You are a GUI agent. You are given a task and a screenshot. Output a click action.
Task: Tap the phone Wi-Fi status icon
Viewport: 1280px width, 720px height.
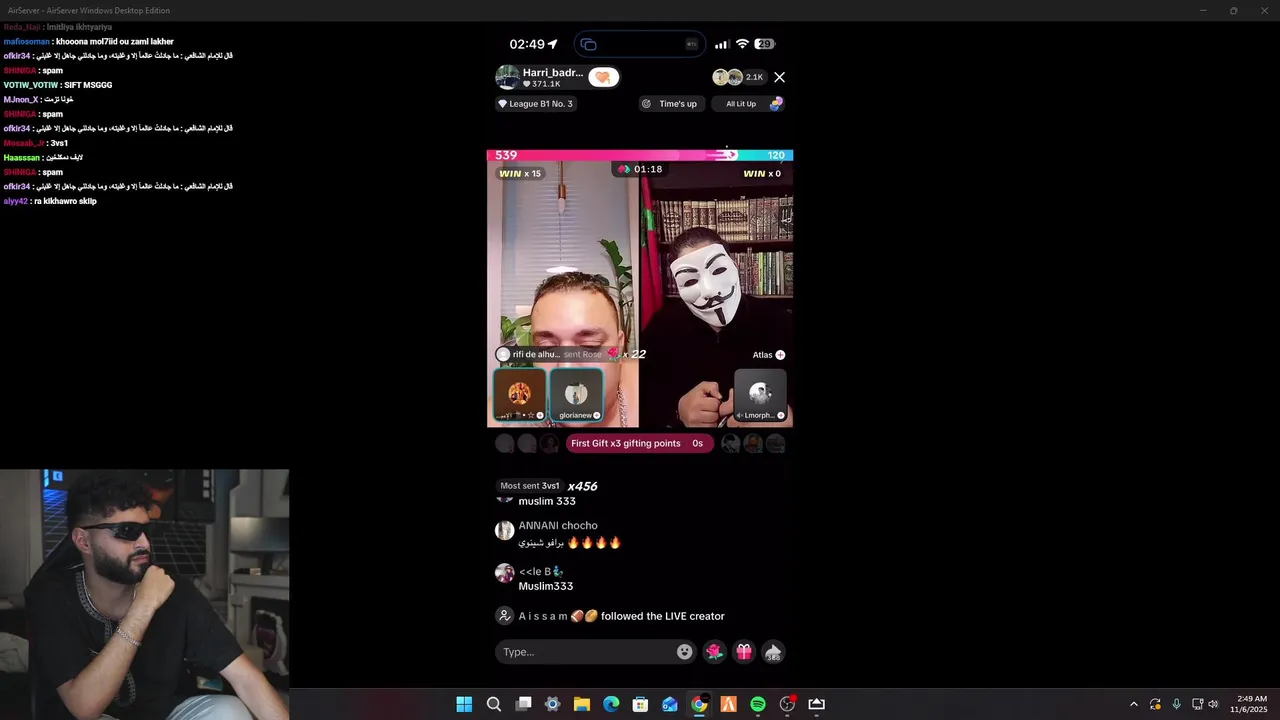[742, 44]
